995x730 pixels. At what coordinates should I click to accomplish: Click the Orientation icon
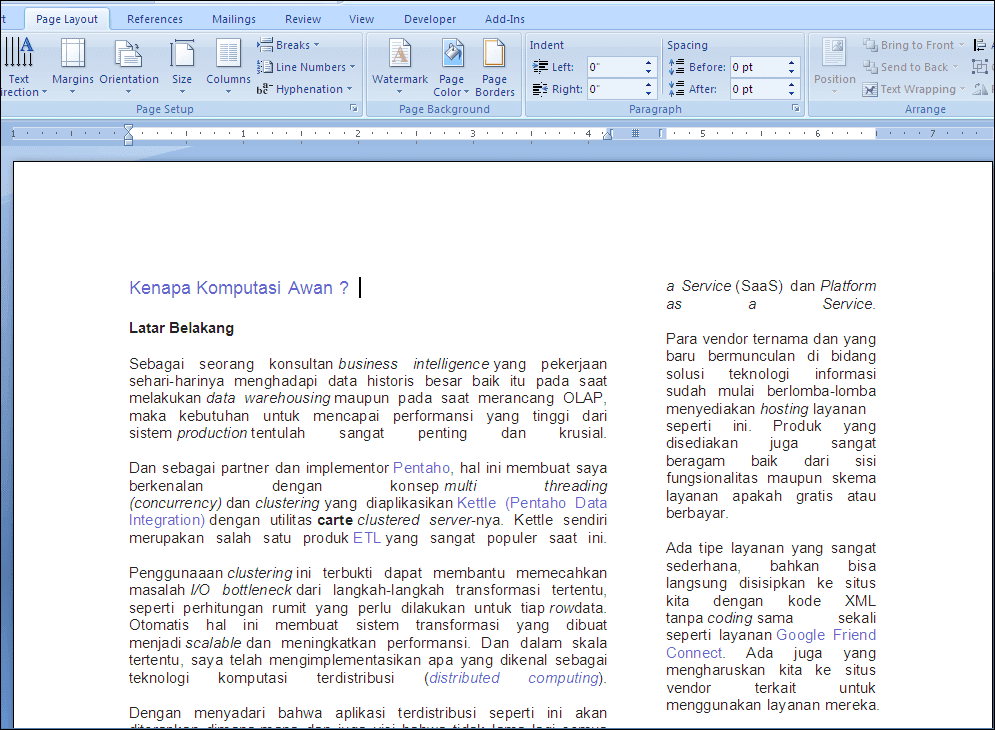click(x=128, y=62)
